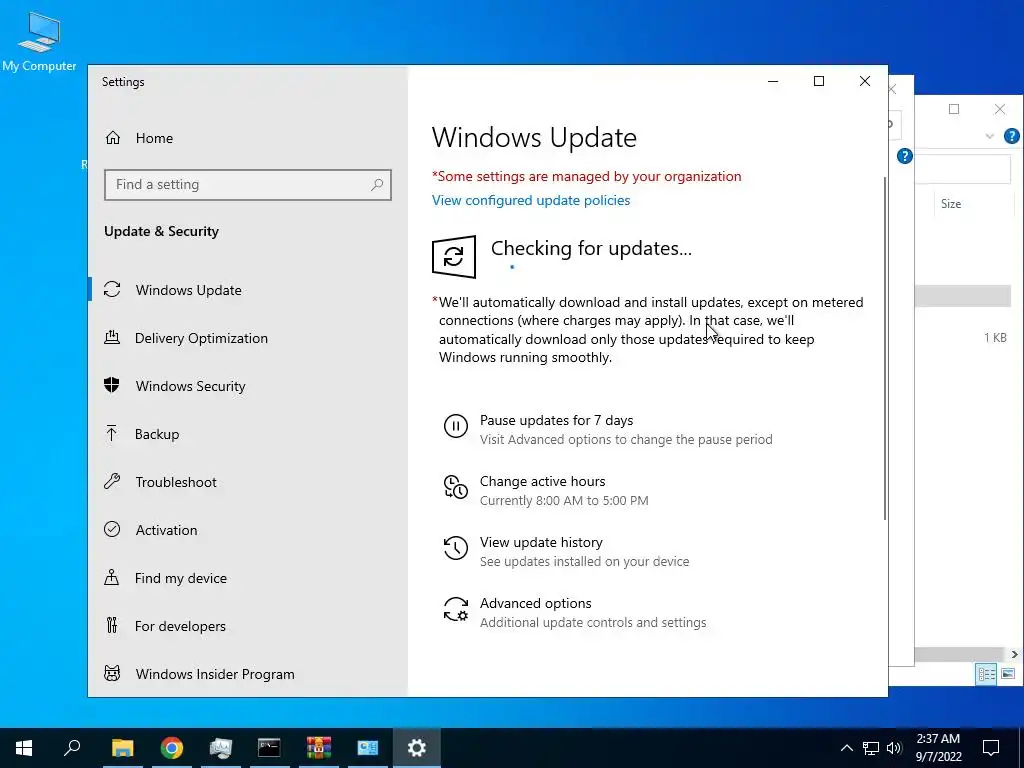Switch to large icons view in File Explorer window
This screenshot has height=768, width=1024.
(x=1008, y=674)
